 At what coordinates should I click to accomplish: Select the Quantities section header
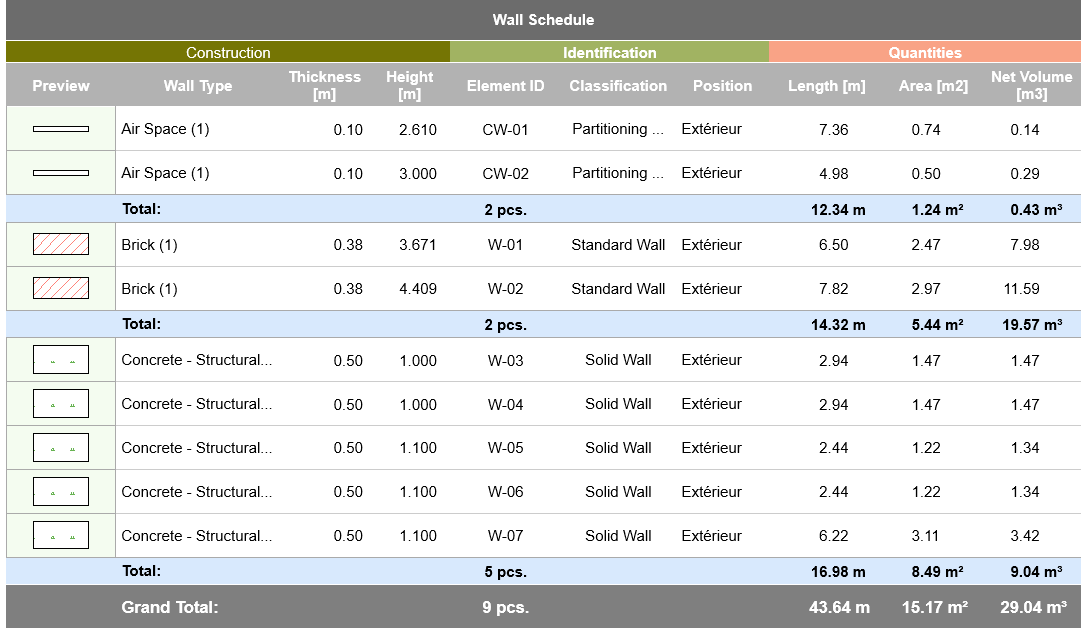[x=925, y=52]
